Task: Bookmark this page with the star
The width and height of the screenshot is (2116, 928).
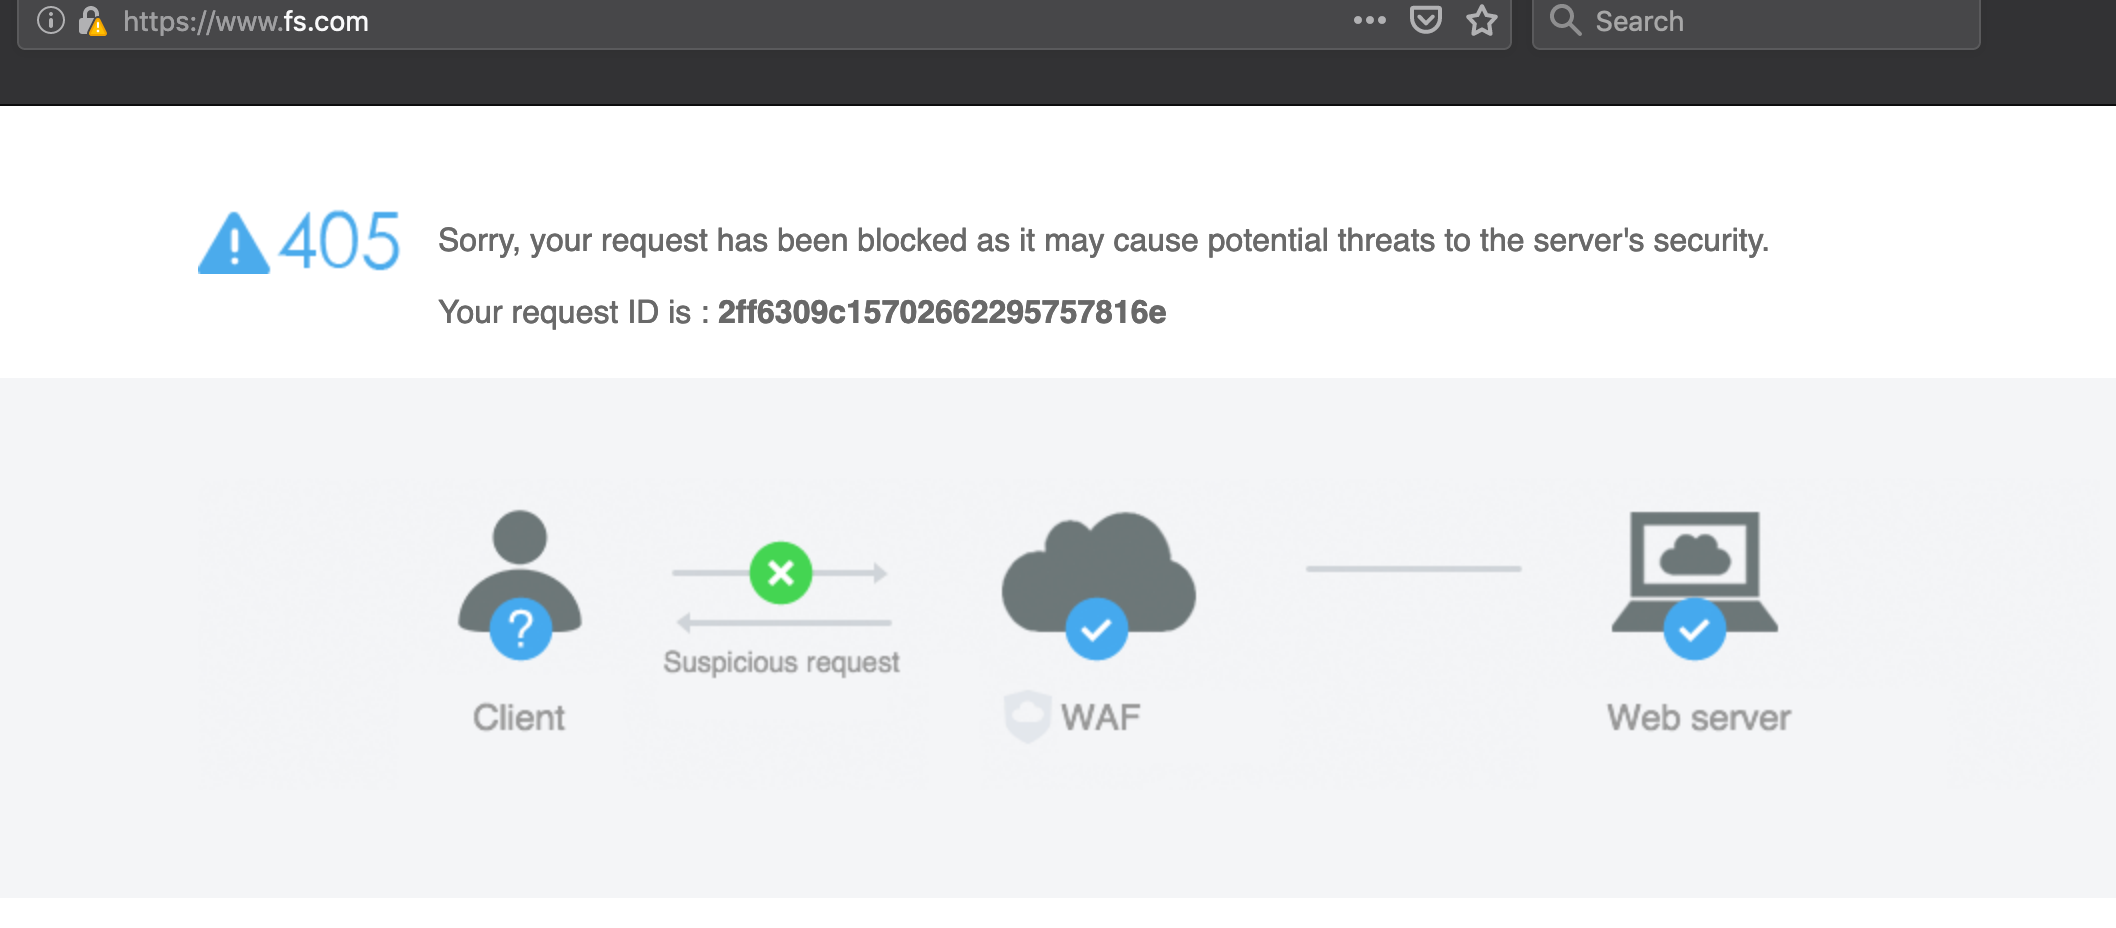Action: click(1481, 20)
